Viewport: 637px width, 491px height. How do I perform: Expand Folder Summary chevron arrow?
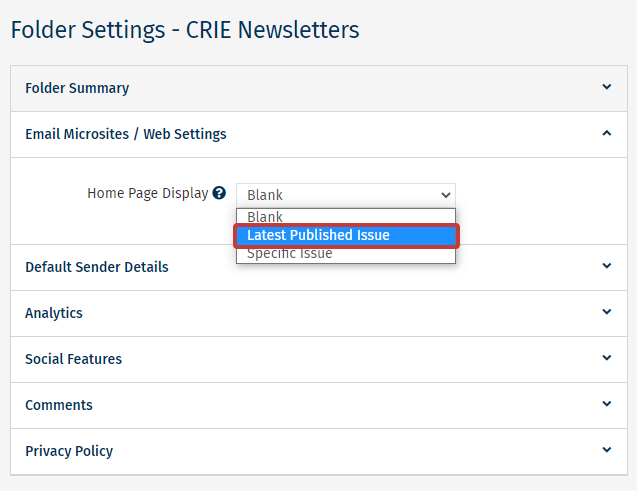607,88
